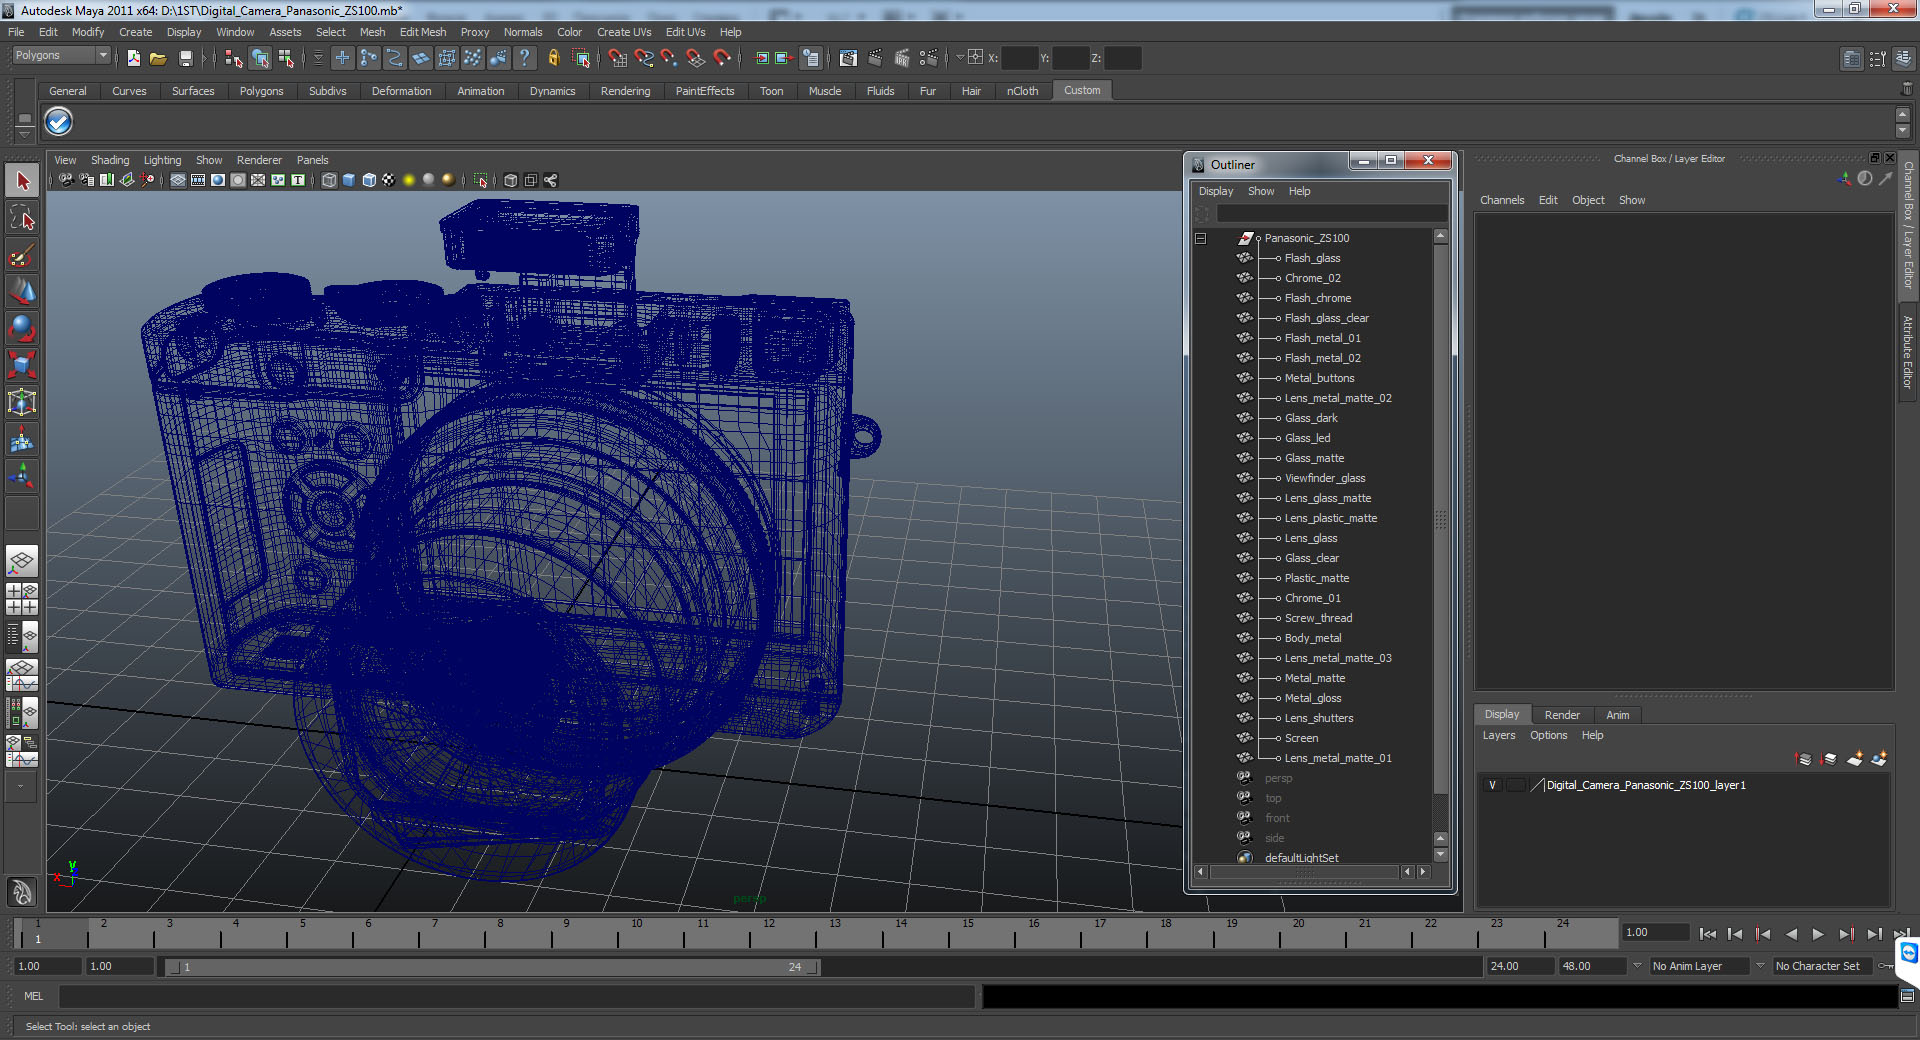The width and height of the screenshot is (1920, 1040).
Task: Select Lens_shutters in the Outliner
Action: 1319,718
